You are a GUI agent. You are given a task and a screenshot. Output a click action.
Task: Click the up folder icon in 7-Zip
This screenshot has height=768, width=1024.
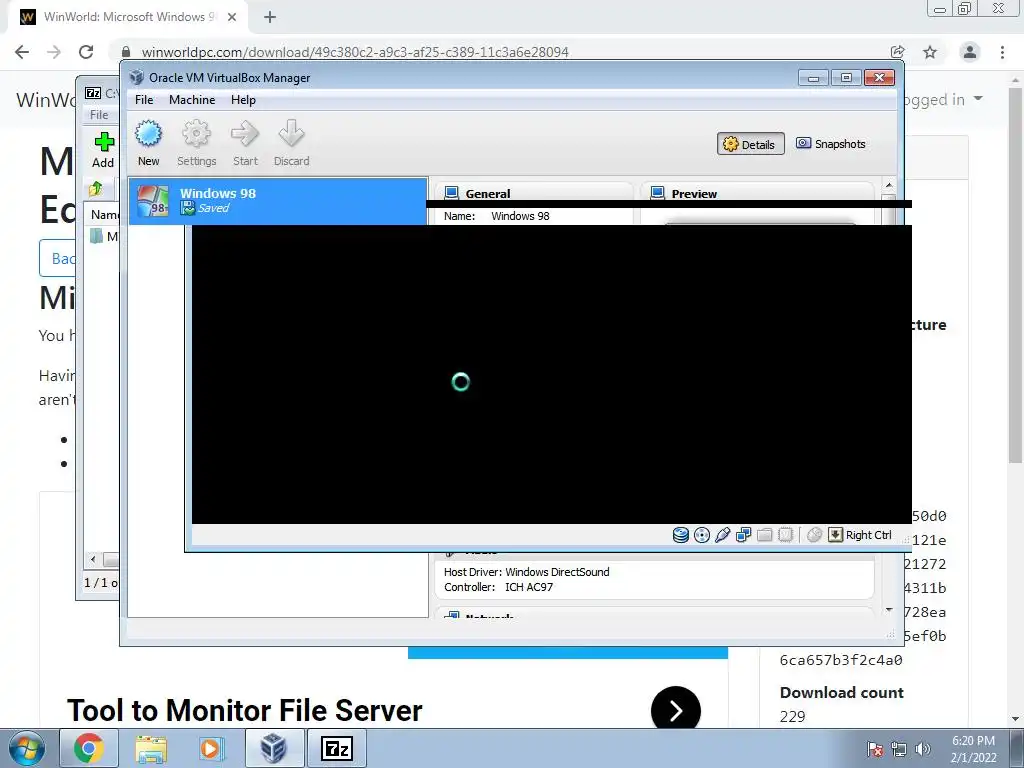click(96, 189)
